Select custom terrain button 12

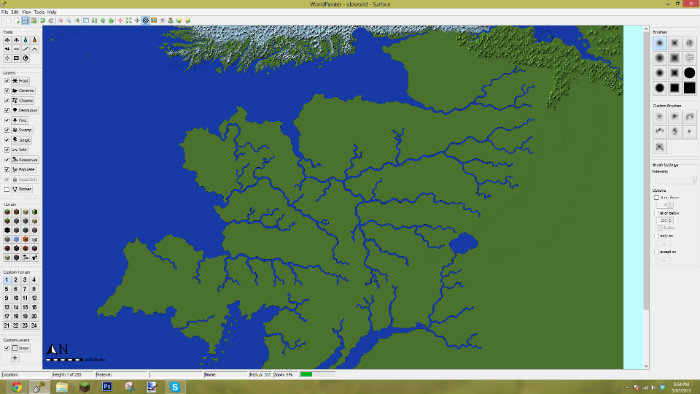34,298
